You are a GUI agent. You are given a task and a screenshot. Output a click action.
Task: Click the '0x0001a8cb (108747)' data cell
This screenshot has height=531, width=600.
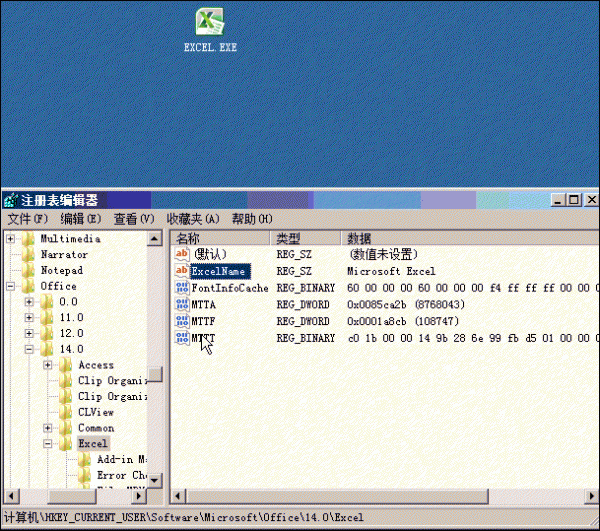(403, 321)
